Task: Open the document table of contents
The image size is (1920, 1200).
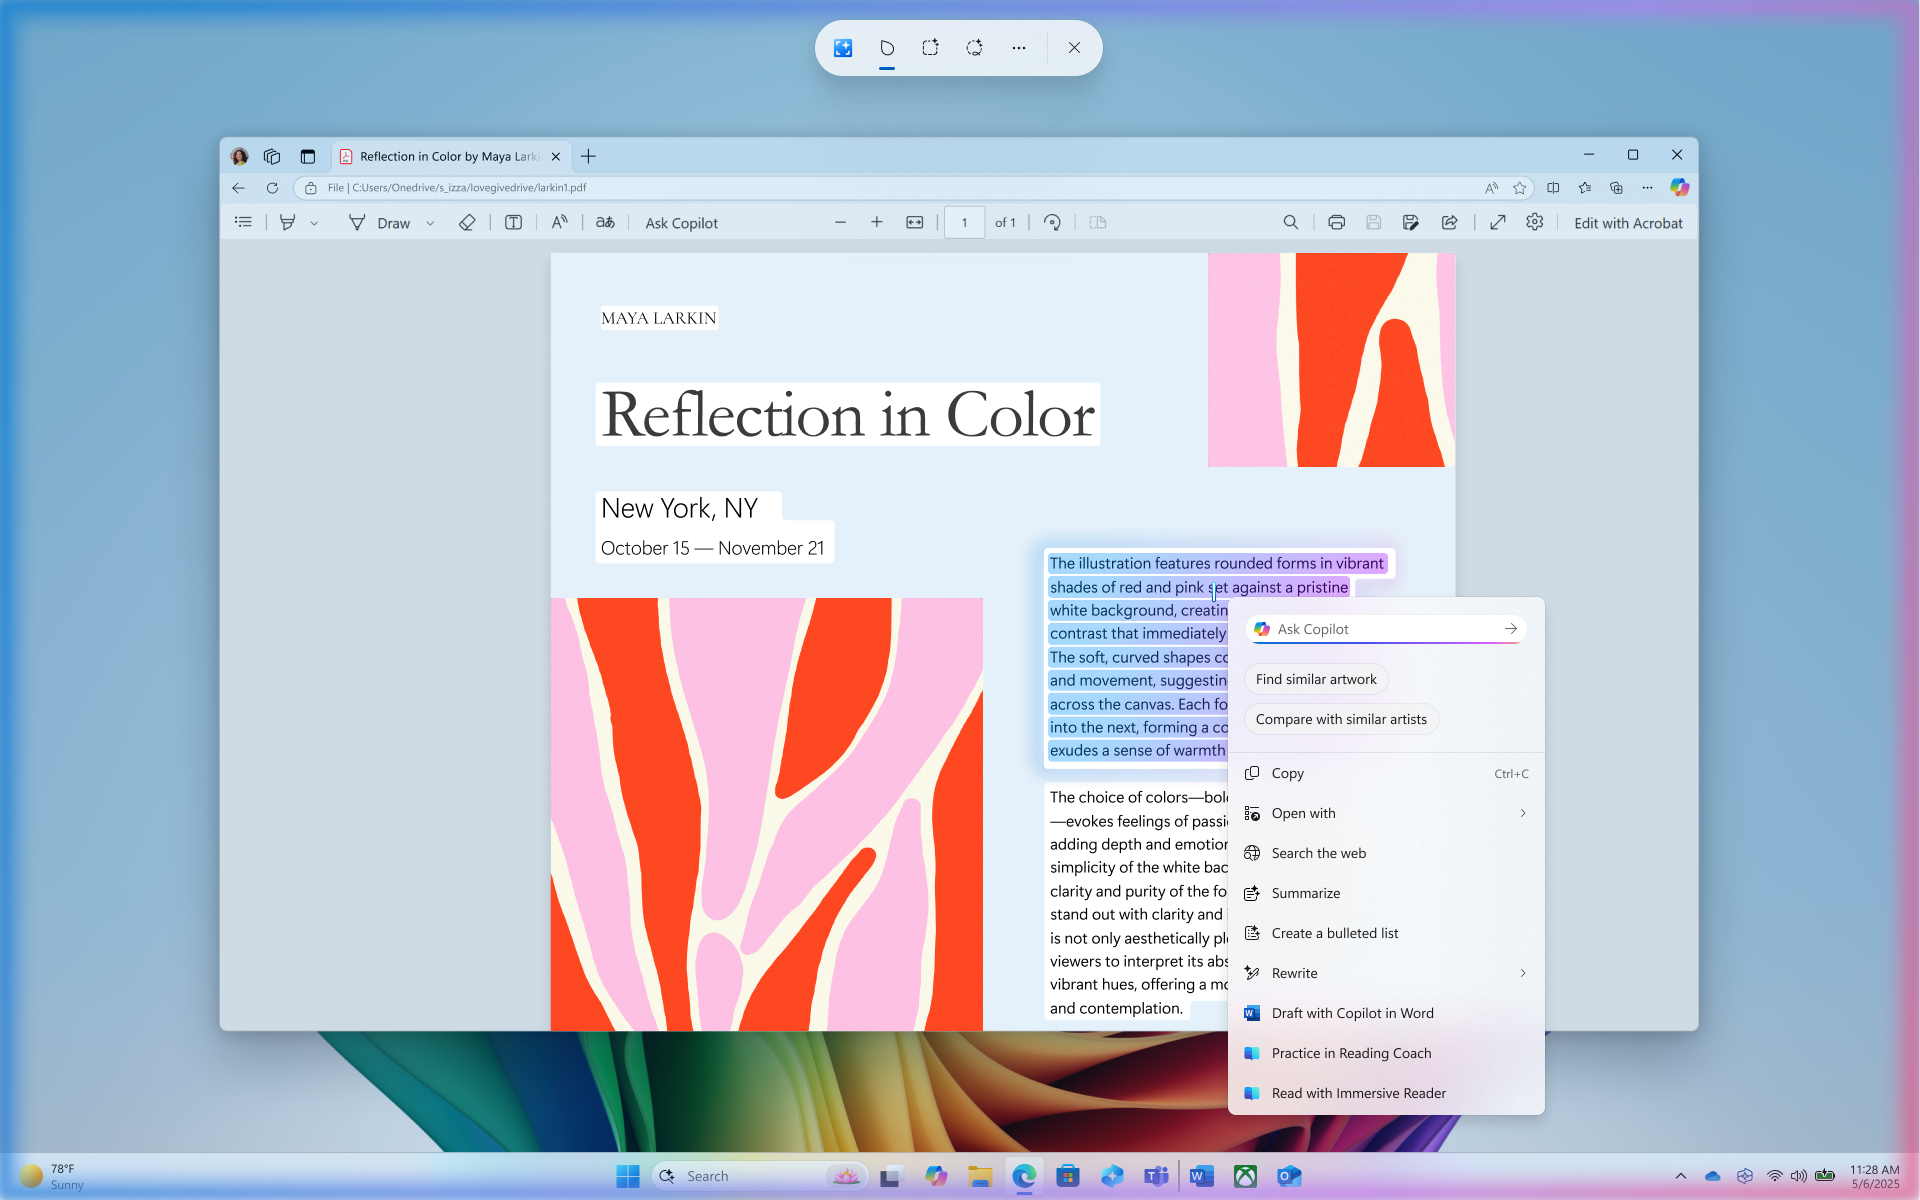Action: 243,222
